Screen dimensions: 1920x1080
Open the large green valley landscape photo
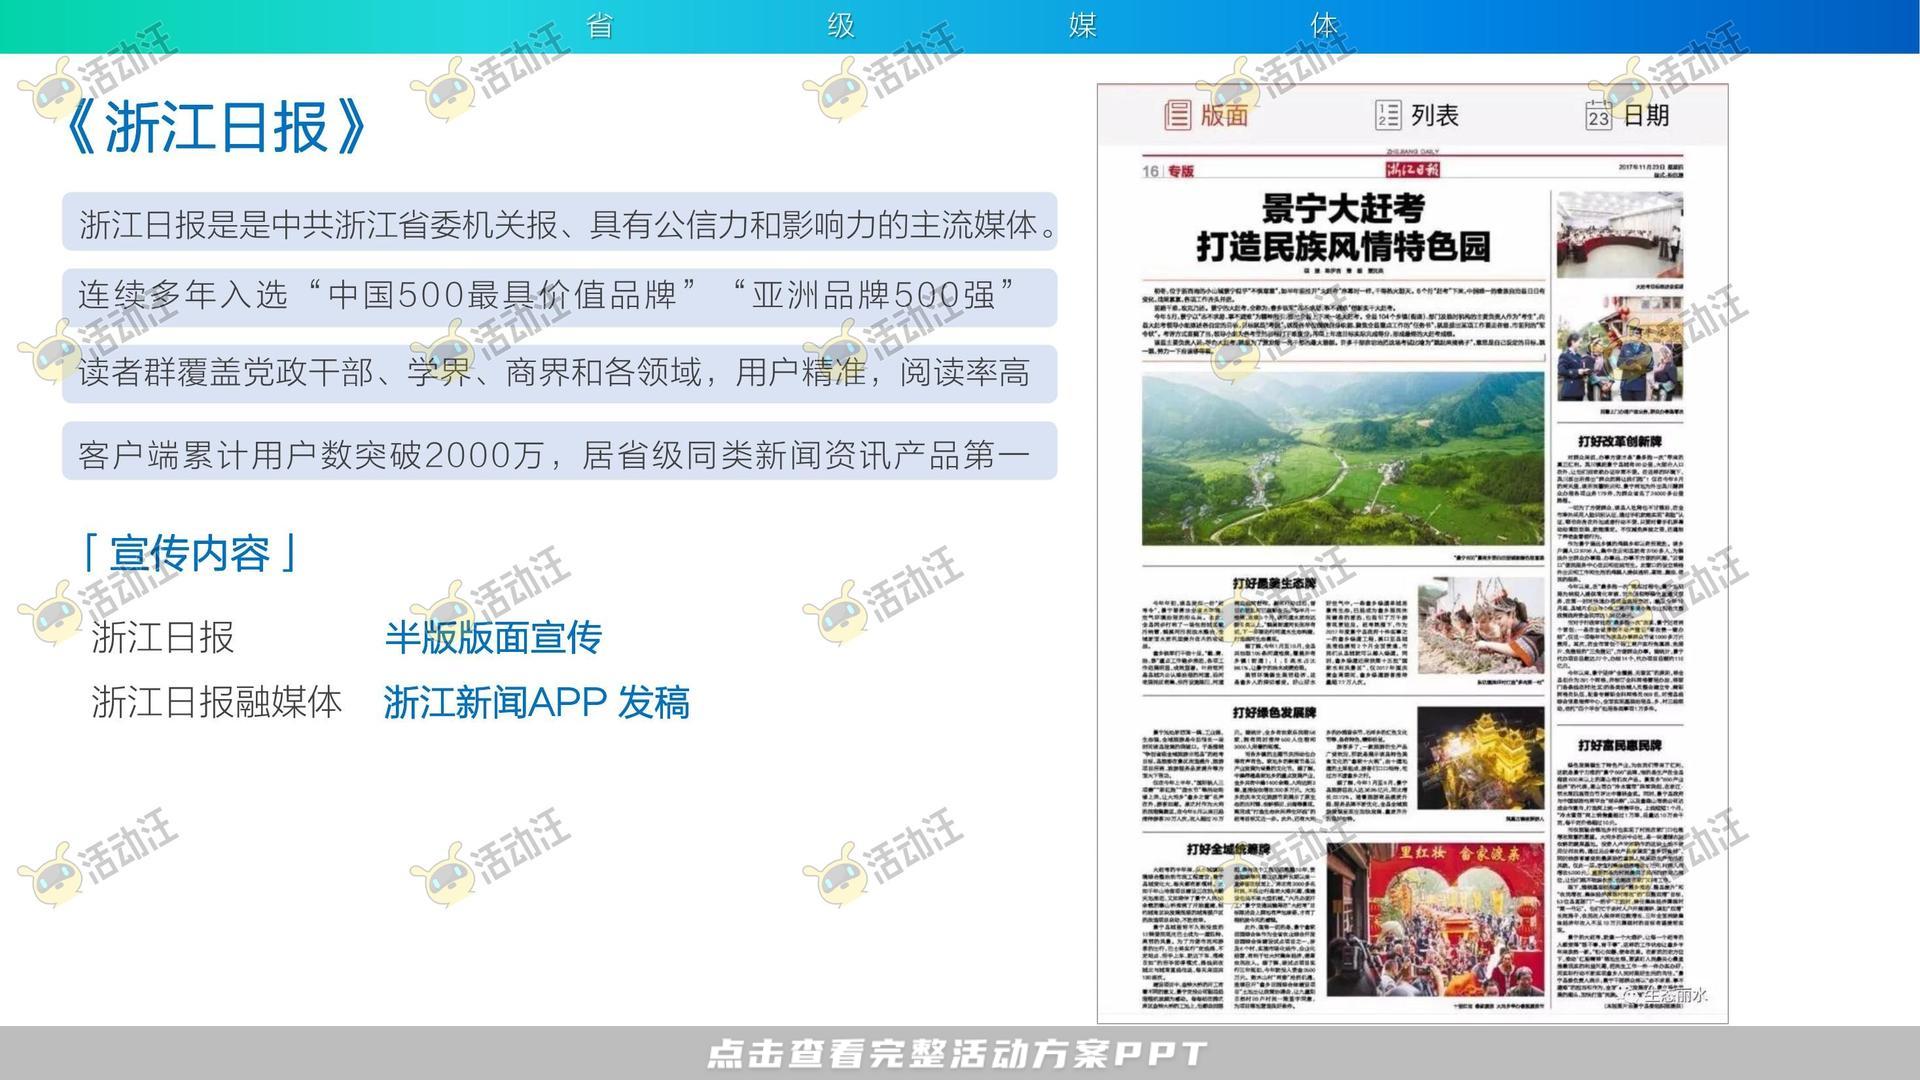pyautogui.click(x=1343, y=459)
